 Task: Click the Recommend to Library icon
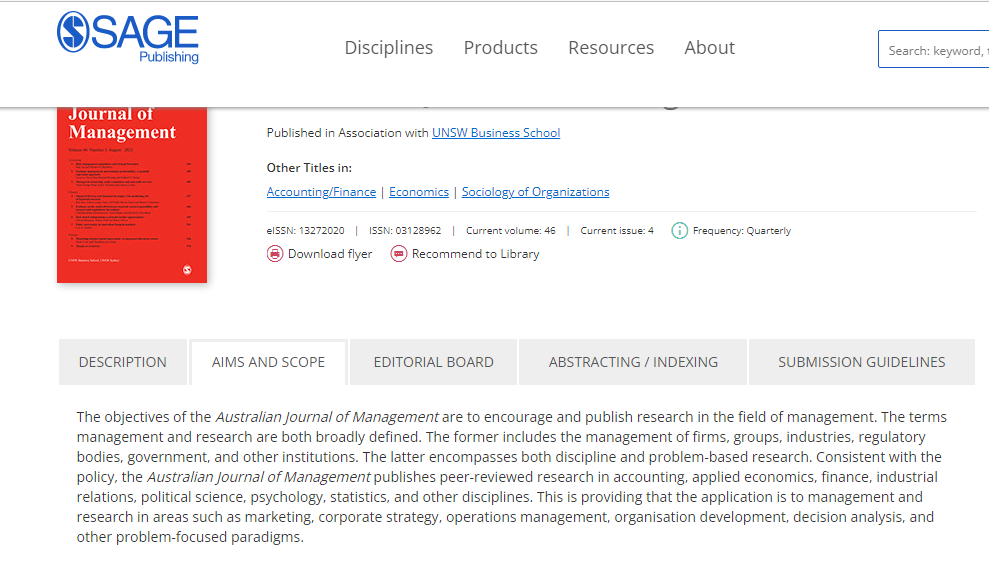(399, 254)
